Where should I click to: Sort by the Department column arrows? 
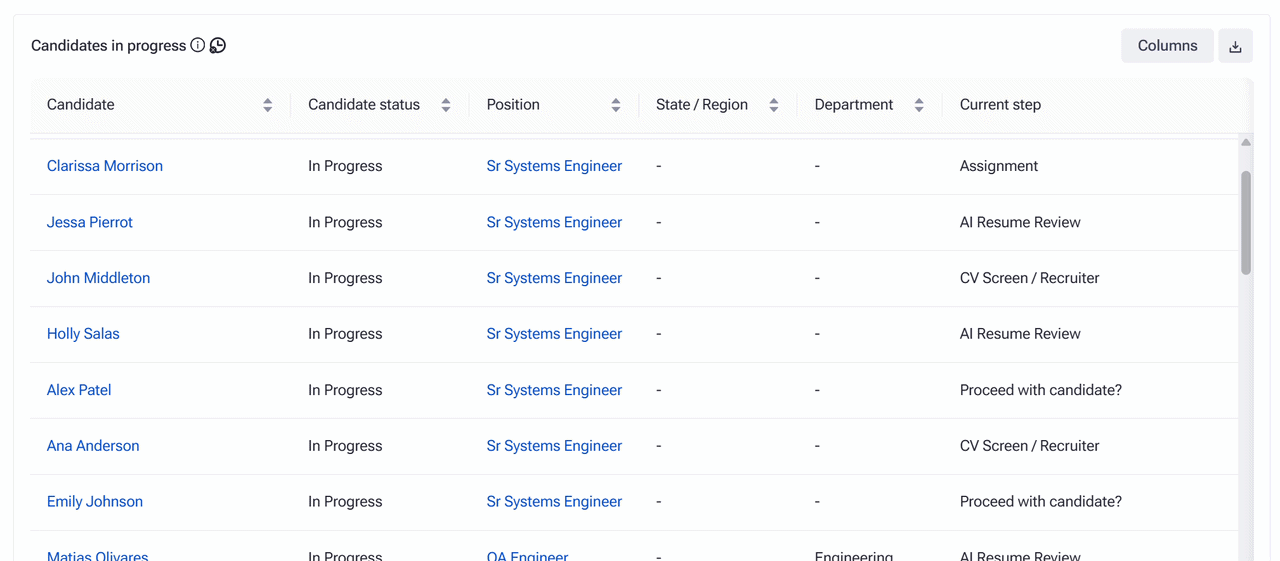point(919,105)
